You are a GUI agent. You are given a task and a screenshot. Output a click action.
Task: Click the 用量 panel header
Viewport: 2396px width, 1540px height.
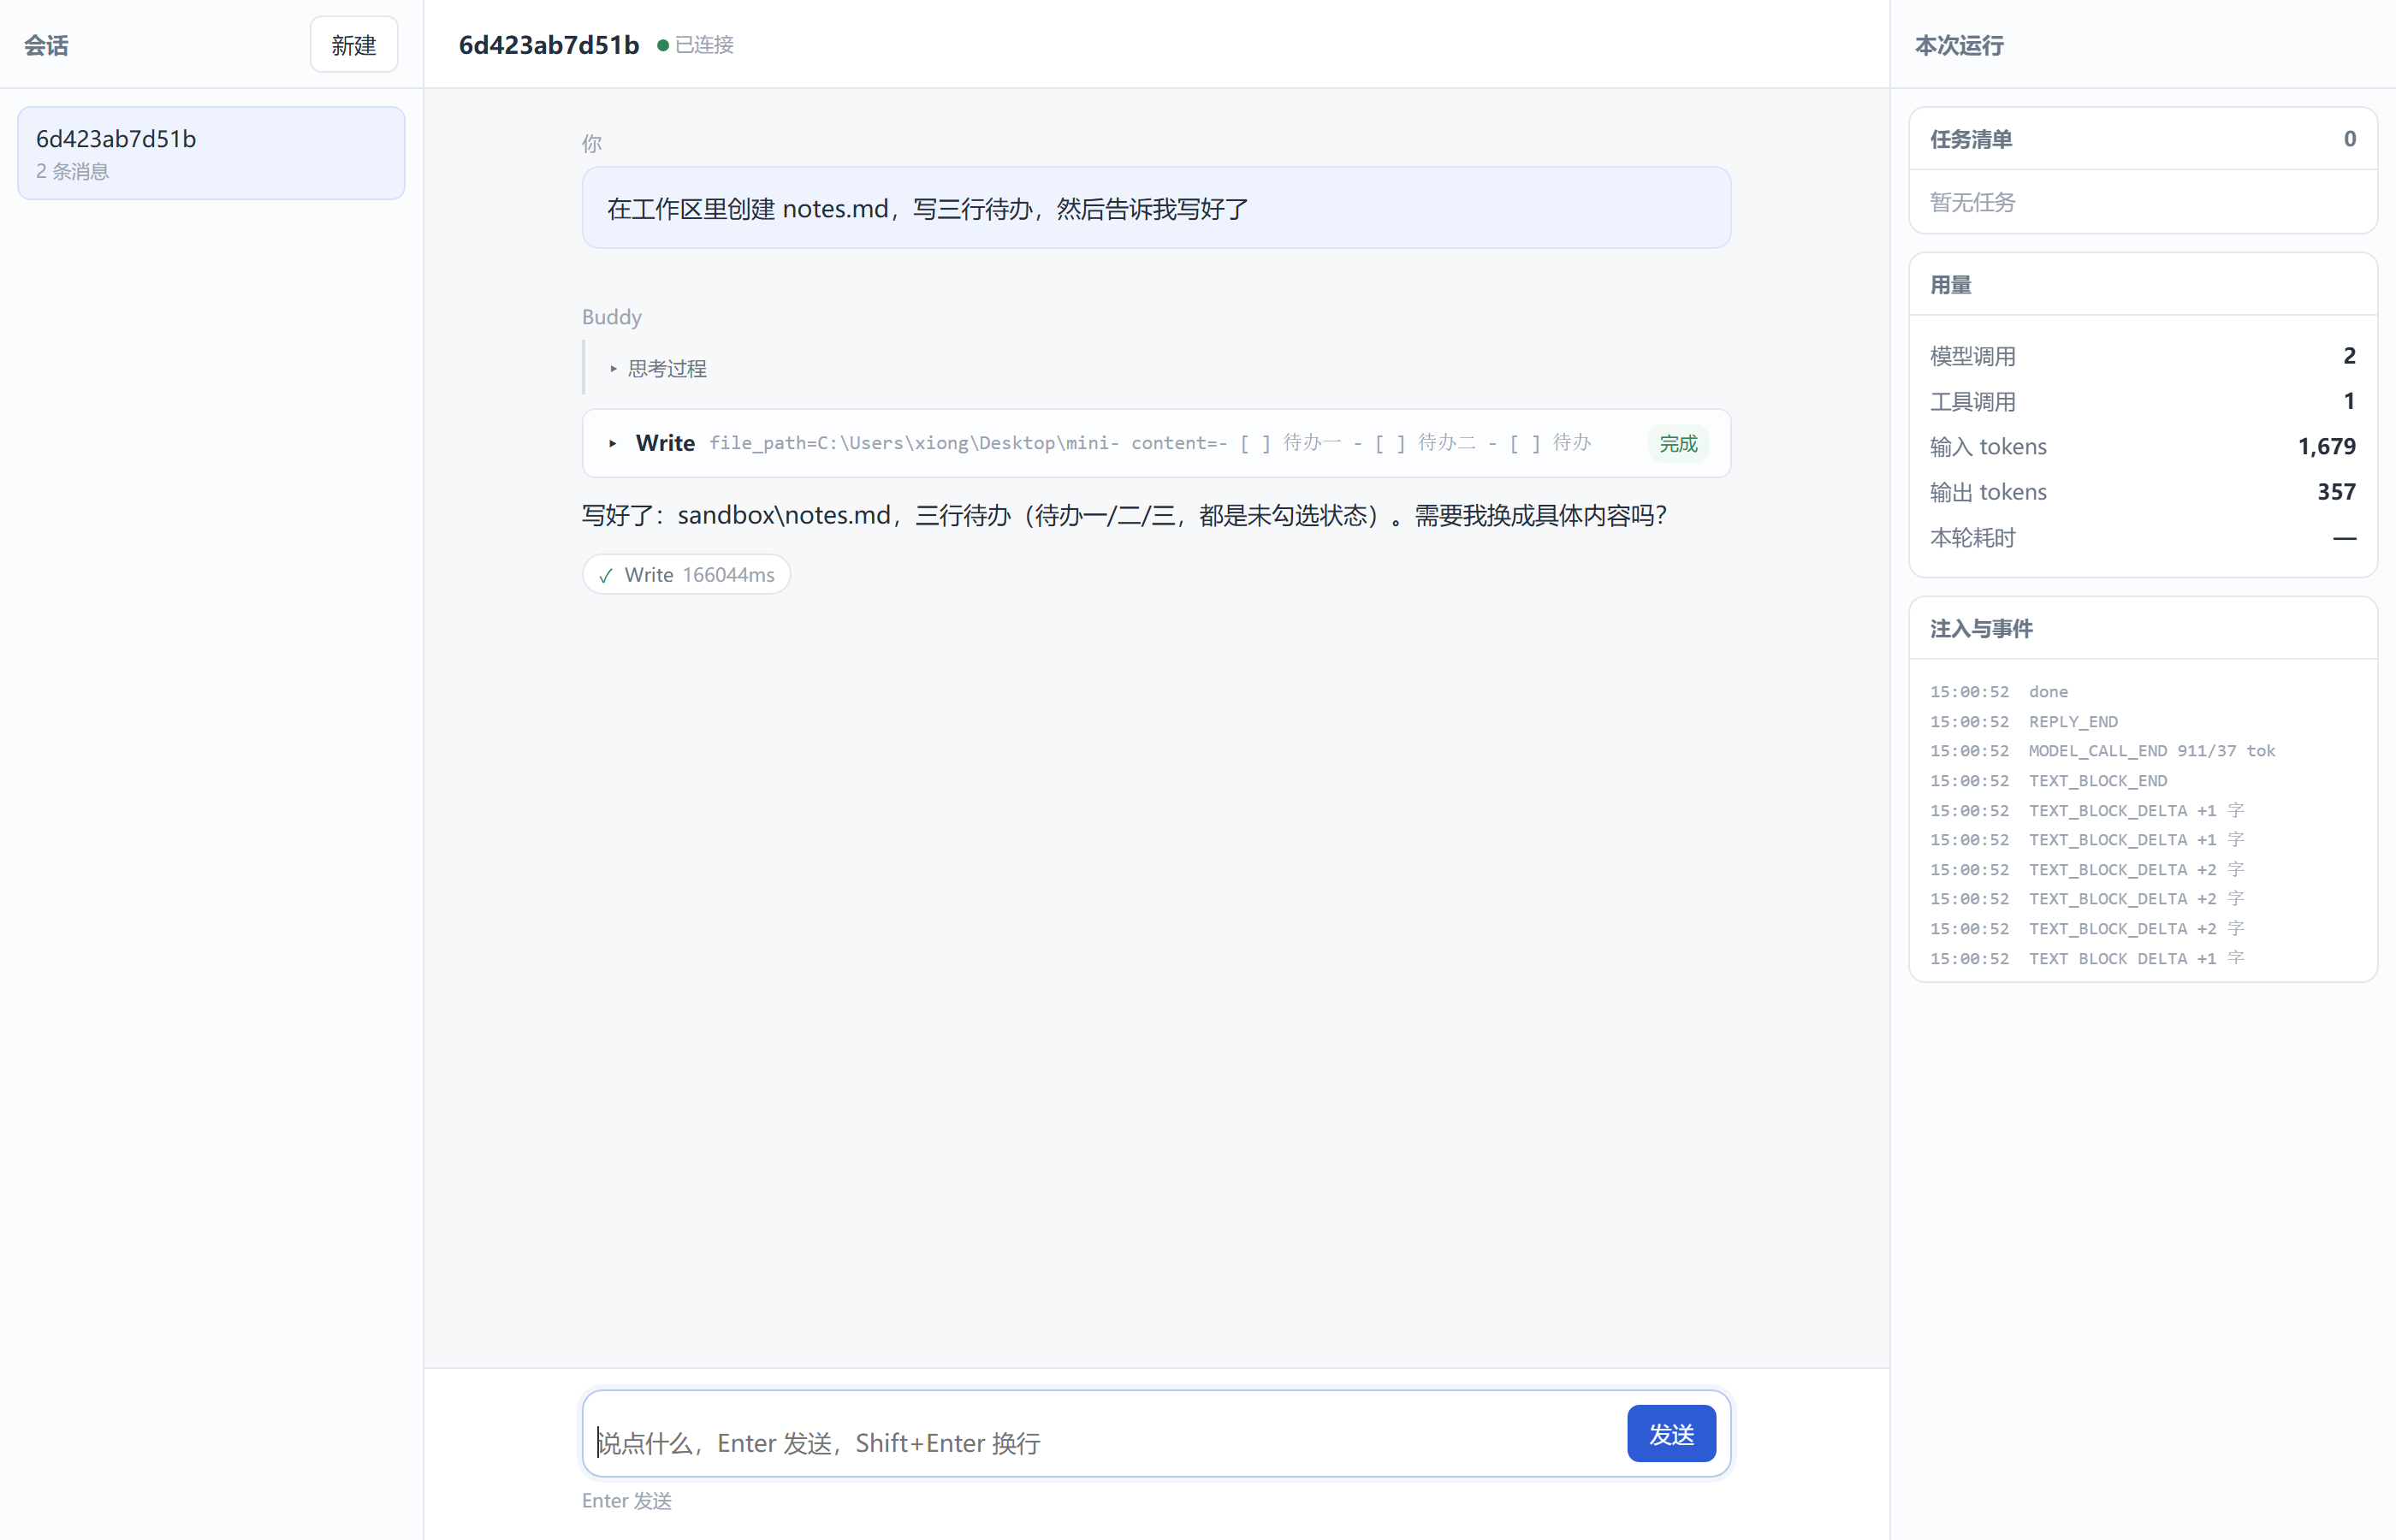click(x=2142, y=285)
